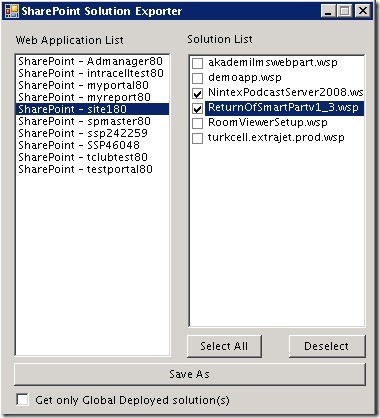Close the SharePoint Solution Exporter window
Viewport: 380px width, 418px height.
363,11
